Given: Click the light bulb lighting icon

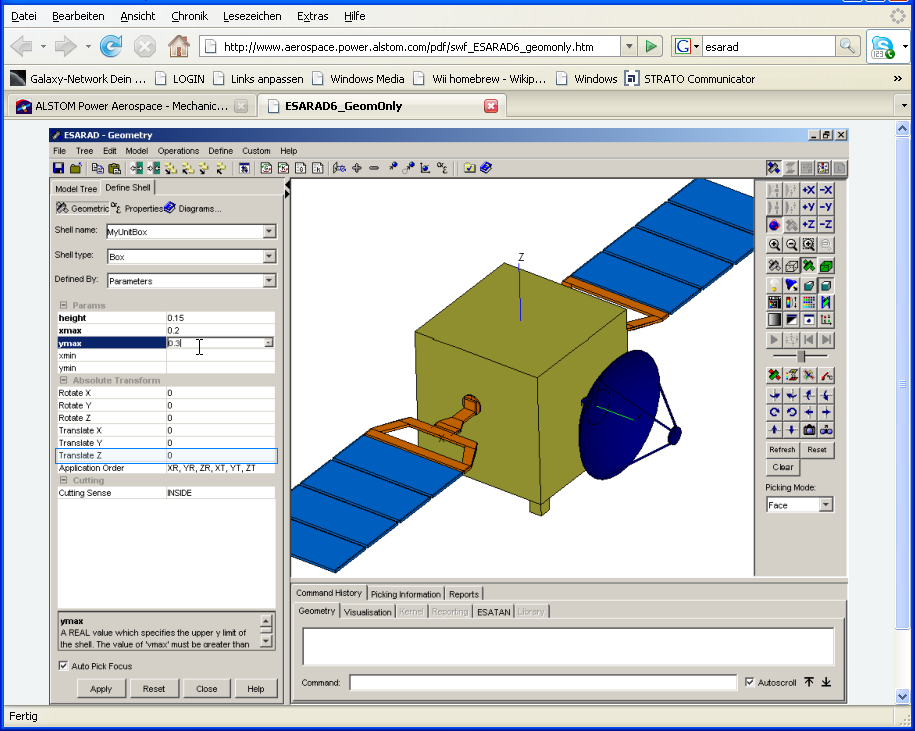Looking at the screenshot, I should pyautogui.click(x=774, y=285).
